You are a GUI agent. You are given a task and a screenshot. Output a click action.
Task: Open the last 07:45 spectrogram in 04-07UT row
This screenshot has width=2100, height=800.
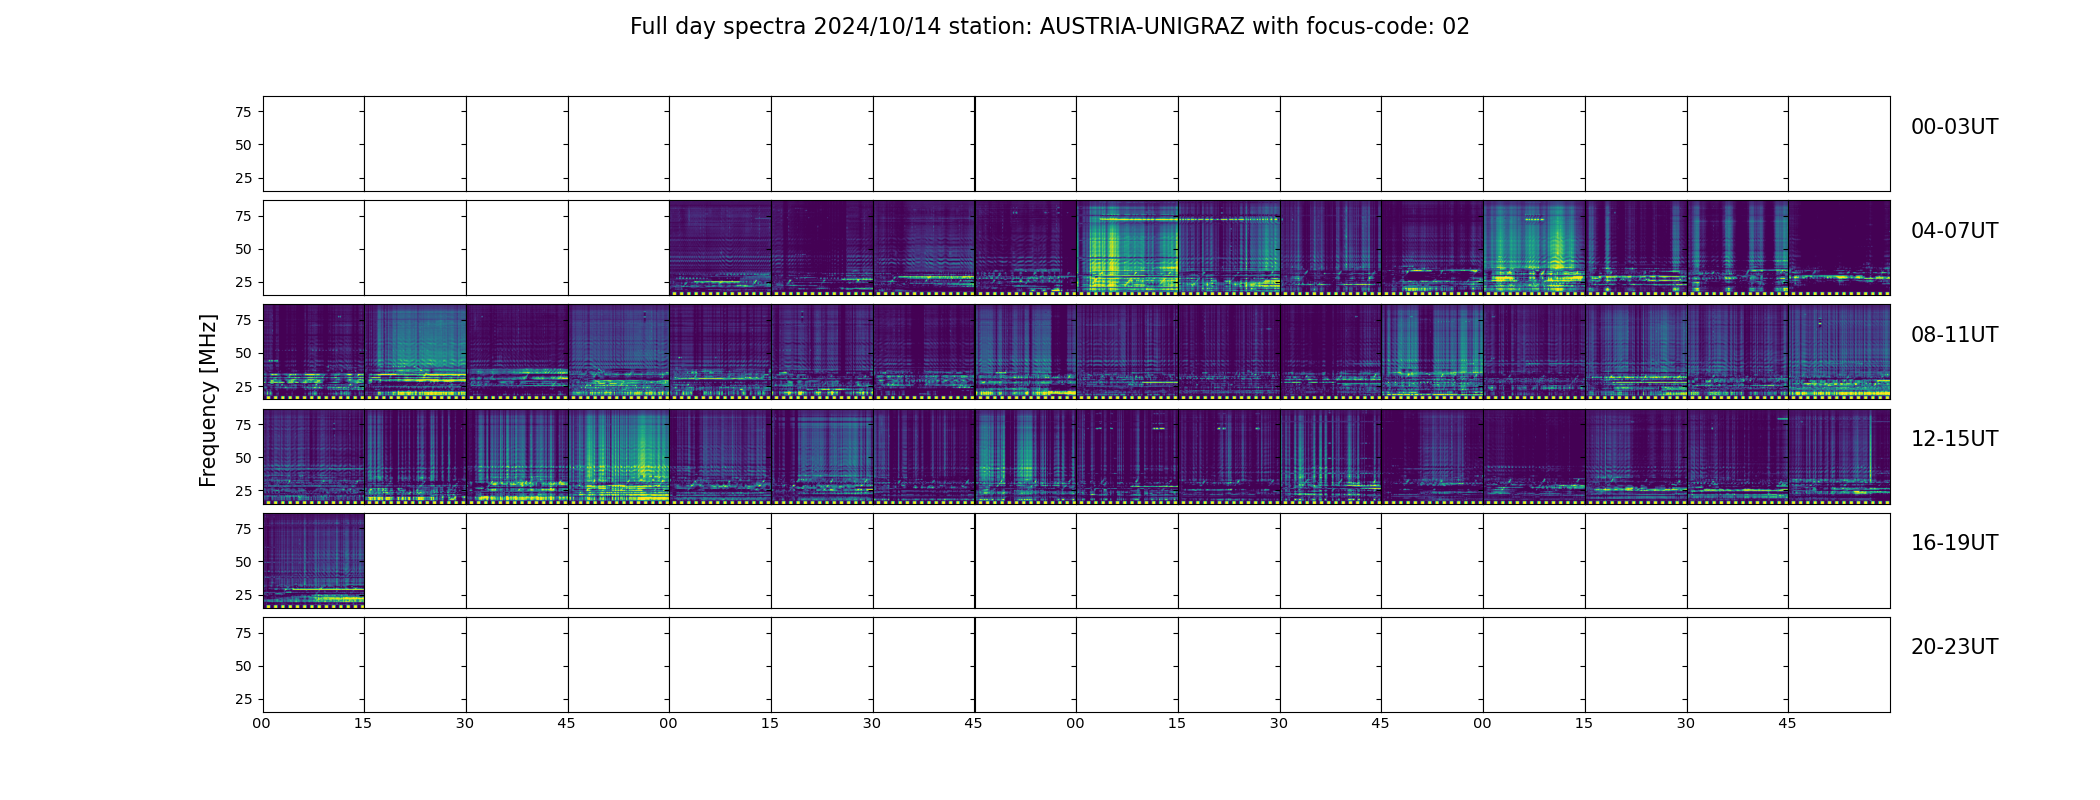point(1839,248)
